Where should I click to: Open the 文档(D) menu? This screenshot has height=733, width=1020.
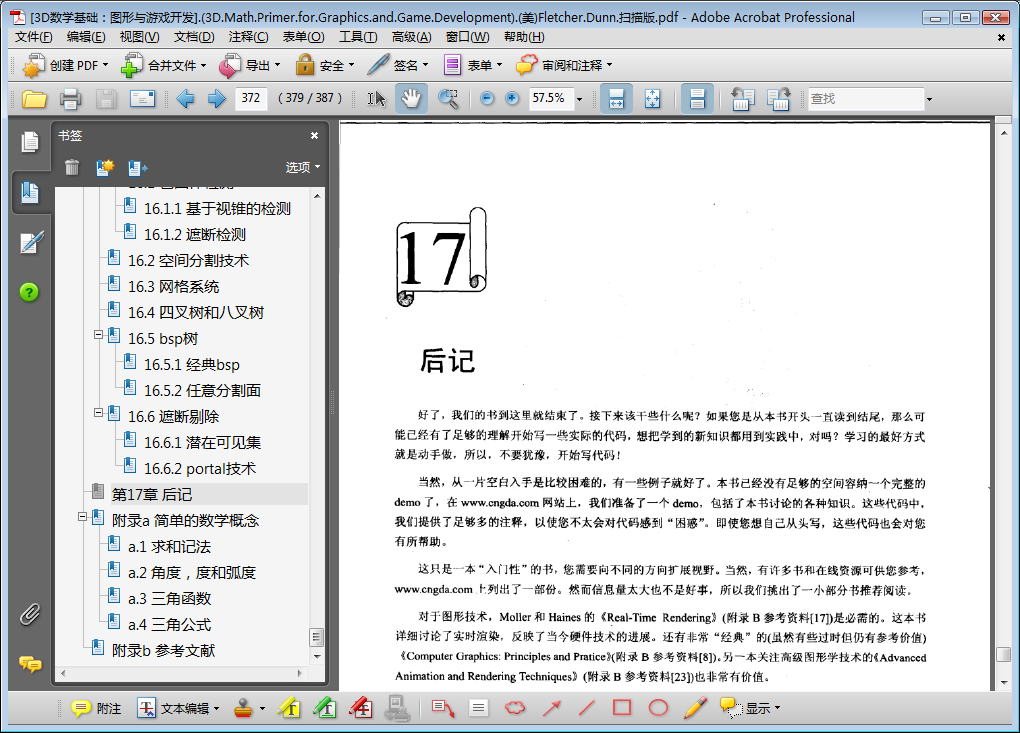click(194, 37)
